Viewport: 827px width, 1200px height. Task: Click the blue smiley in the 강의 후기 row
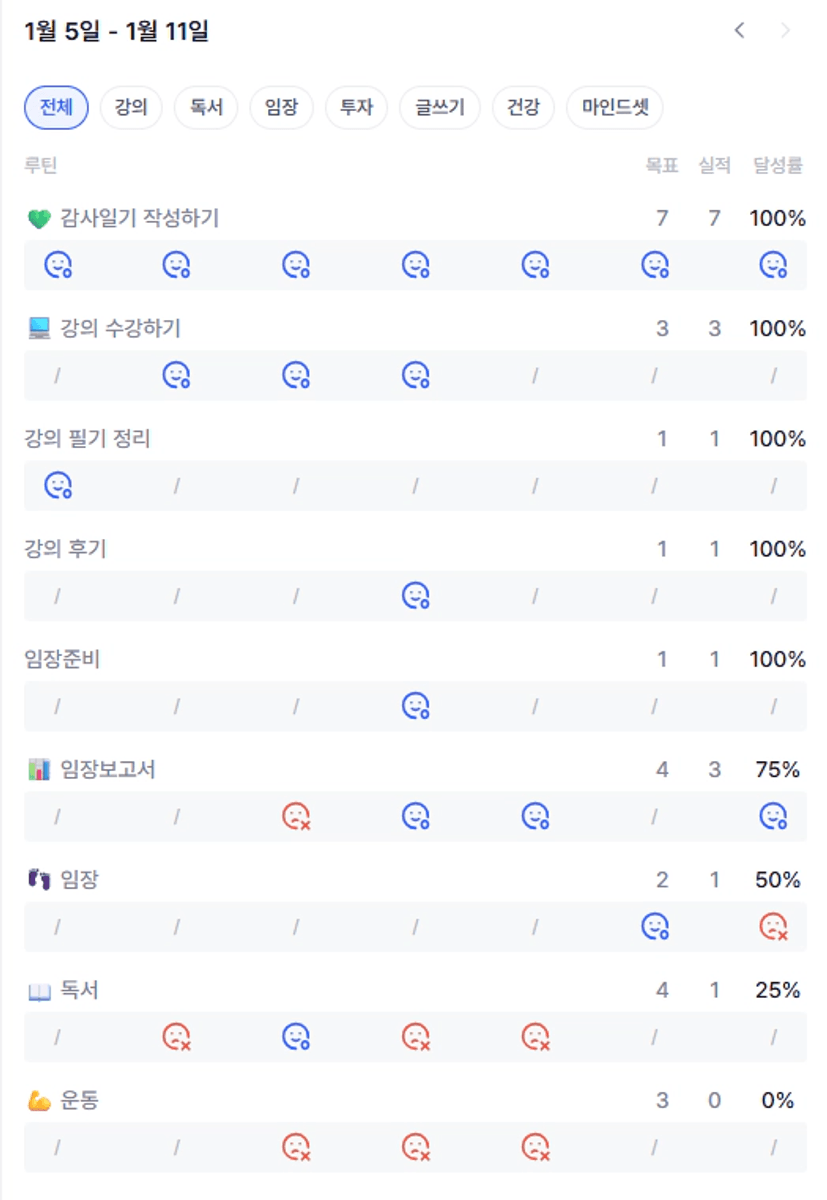tap(415, 596)
